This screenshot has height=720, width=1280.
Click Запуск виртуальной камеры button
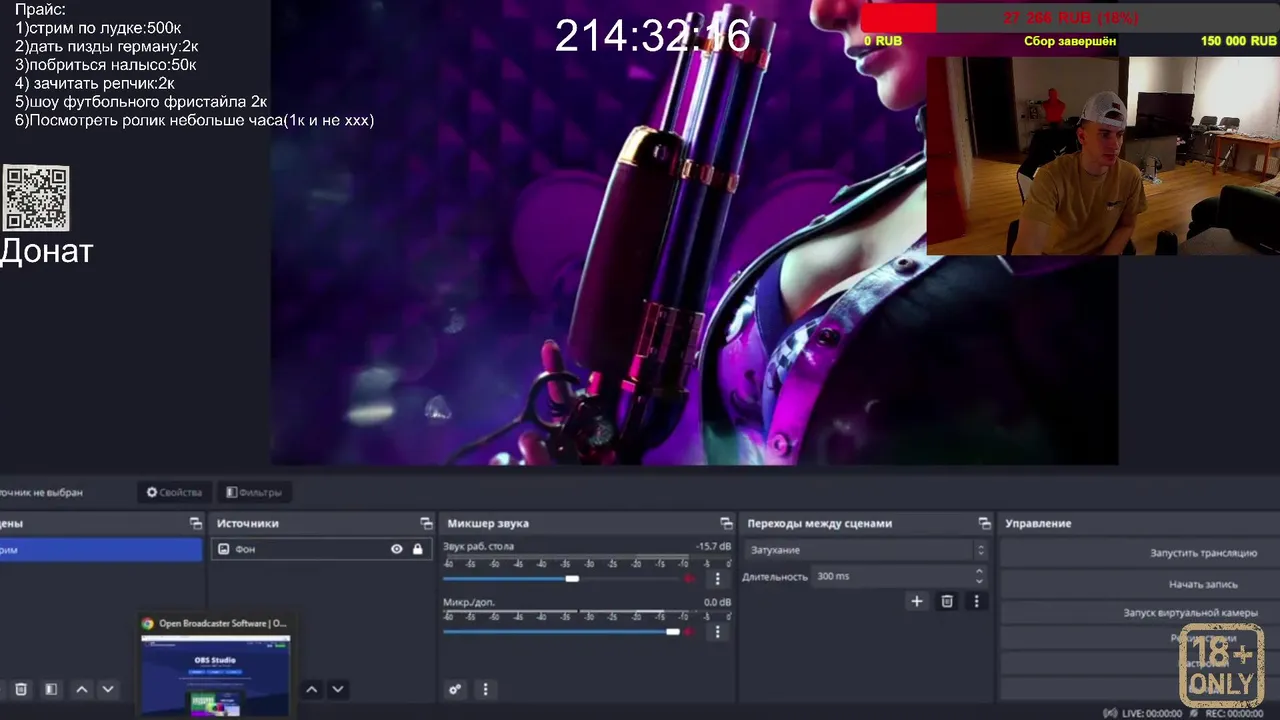coord(1139,613)
